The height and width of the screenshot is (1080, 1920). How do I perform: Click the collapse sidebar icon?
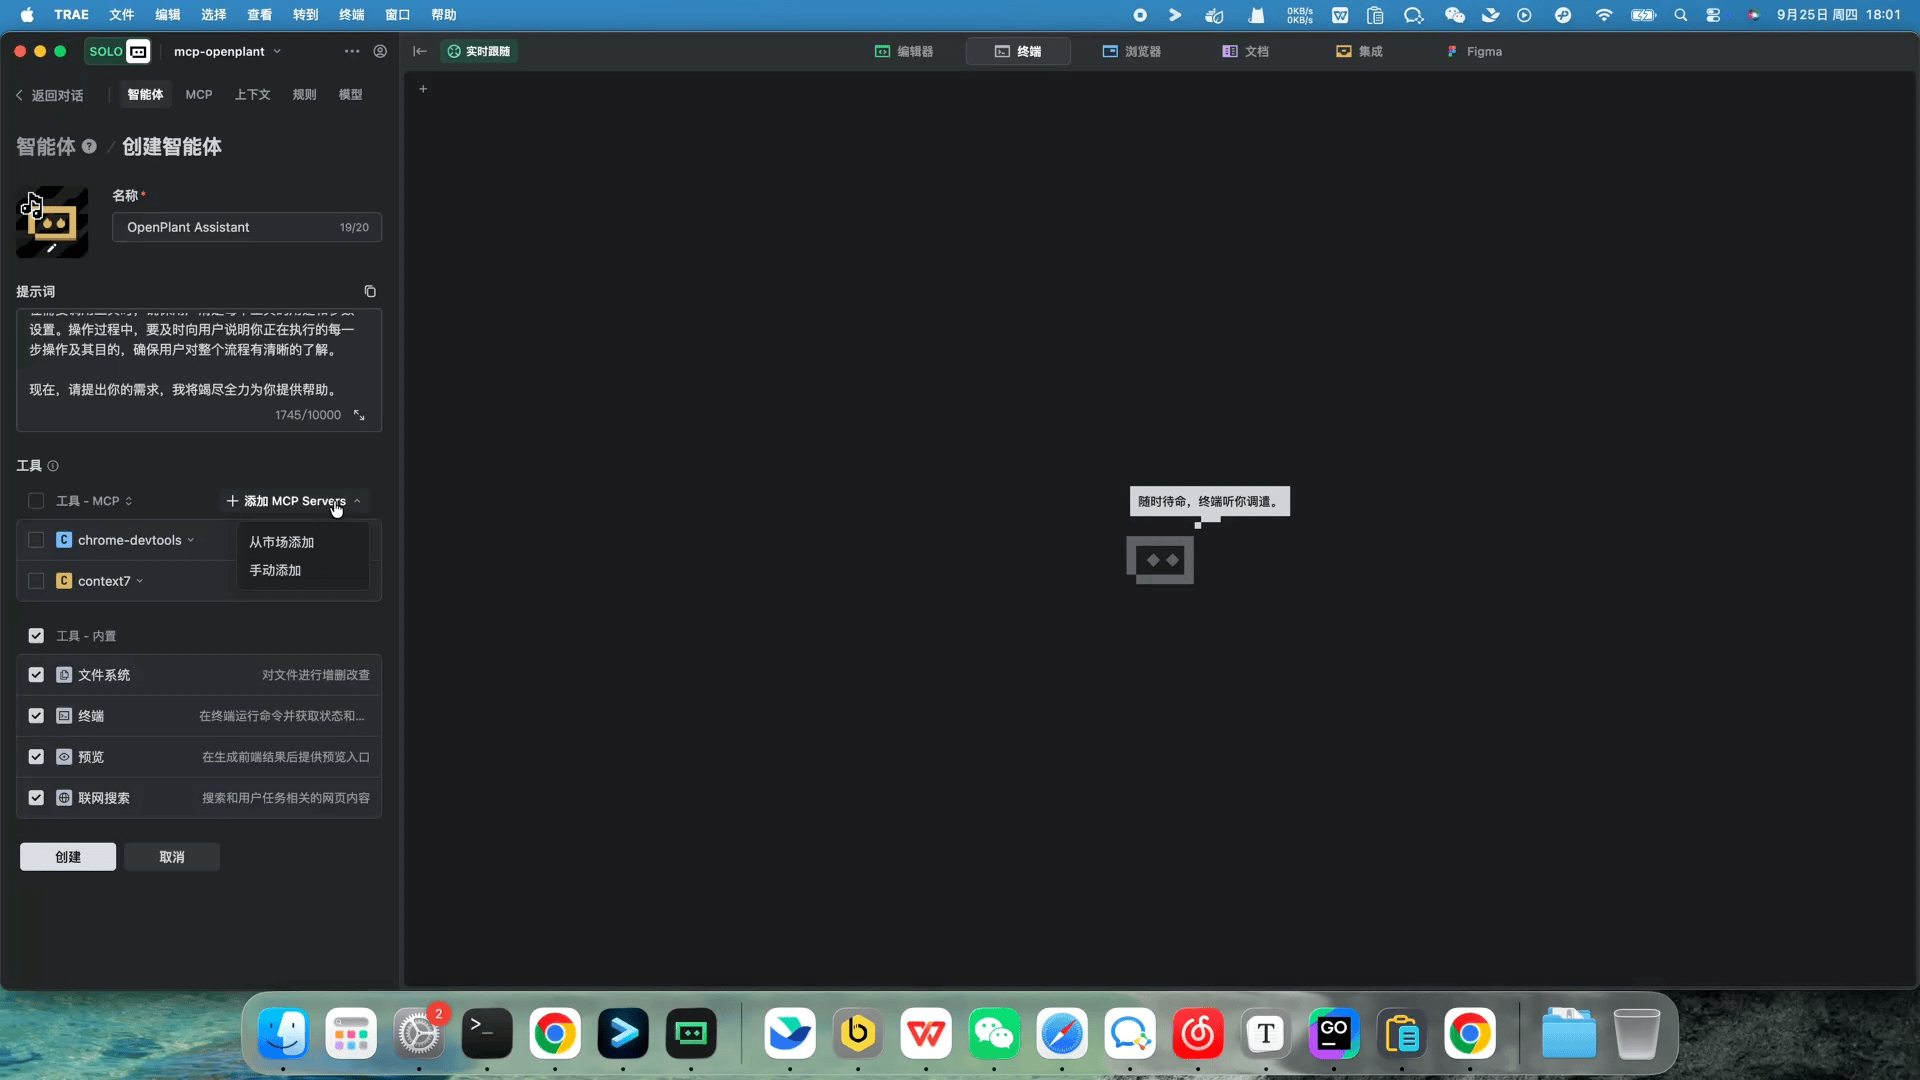click(420, 51)
